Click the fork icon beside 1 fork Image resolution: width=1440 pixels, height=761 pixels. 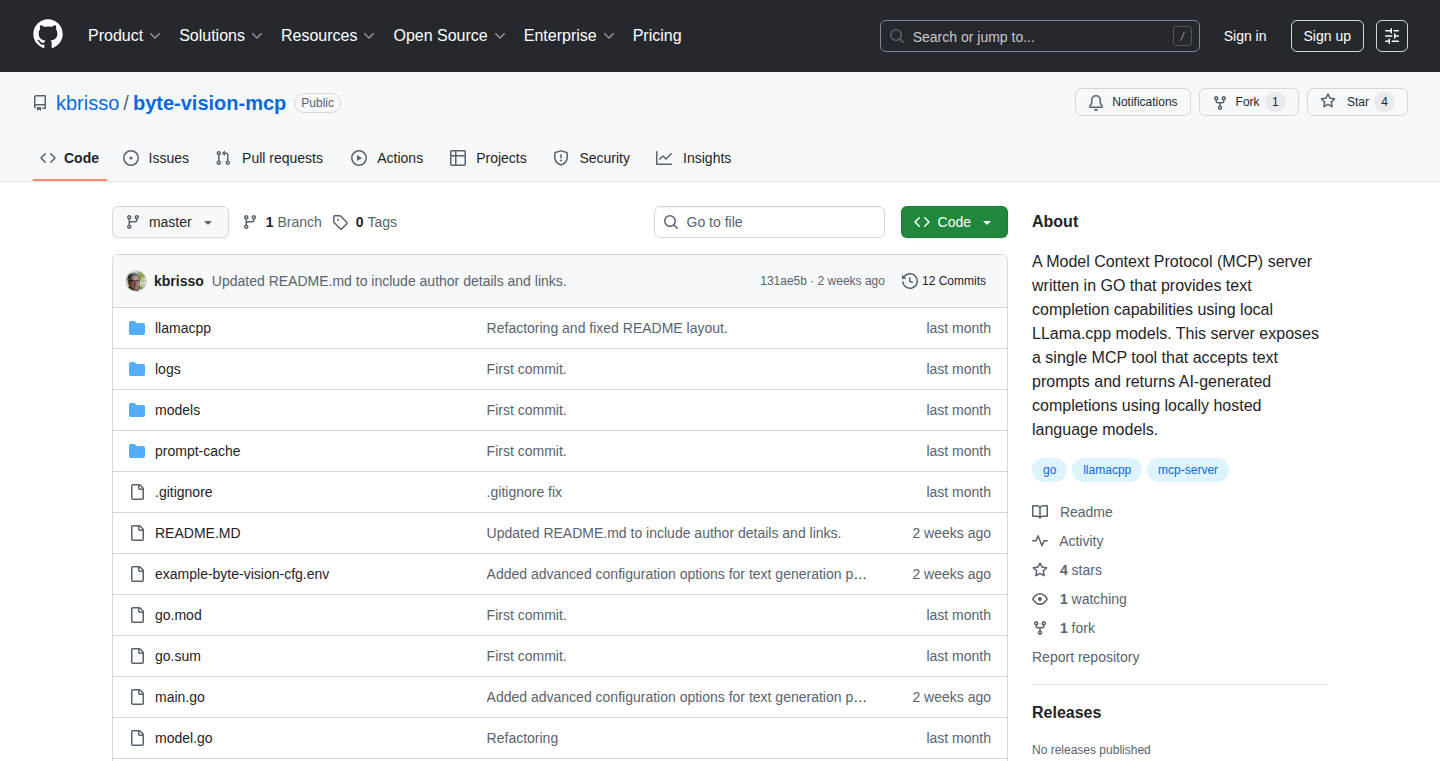point(1040,628)
